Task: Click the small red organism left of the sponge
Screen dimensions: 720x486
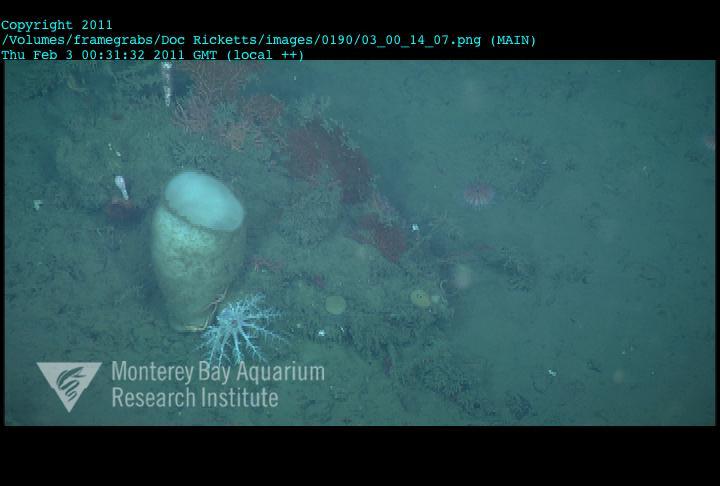Action: coord(120,208)
